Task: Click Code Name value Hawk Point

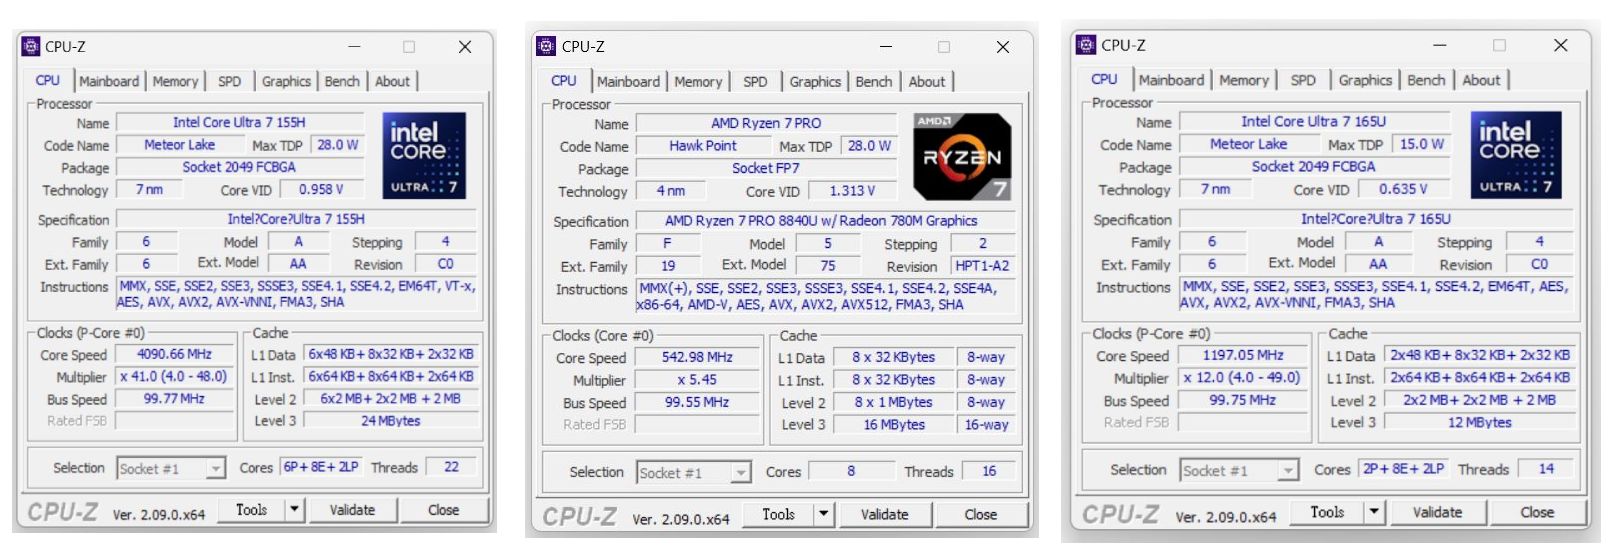Action: 703,146
